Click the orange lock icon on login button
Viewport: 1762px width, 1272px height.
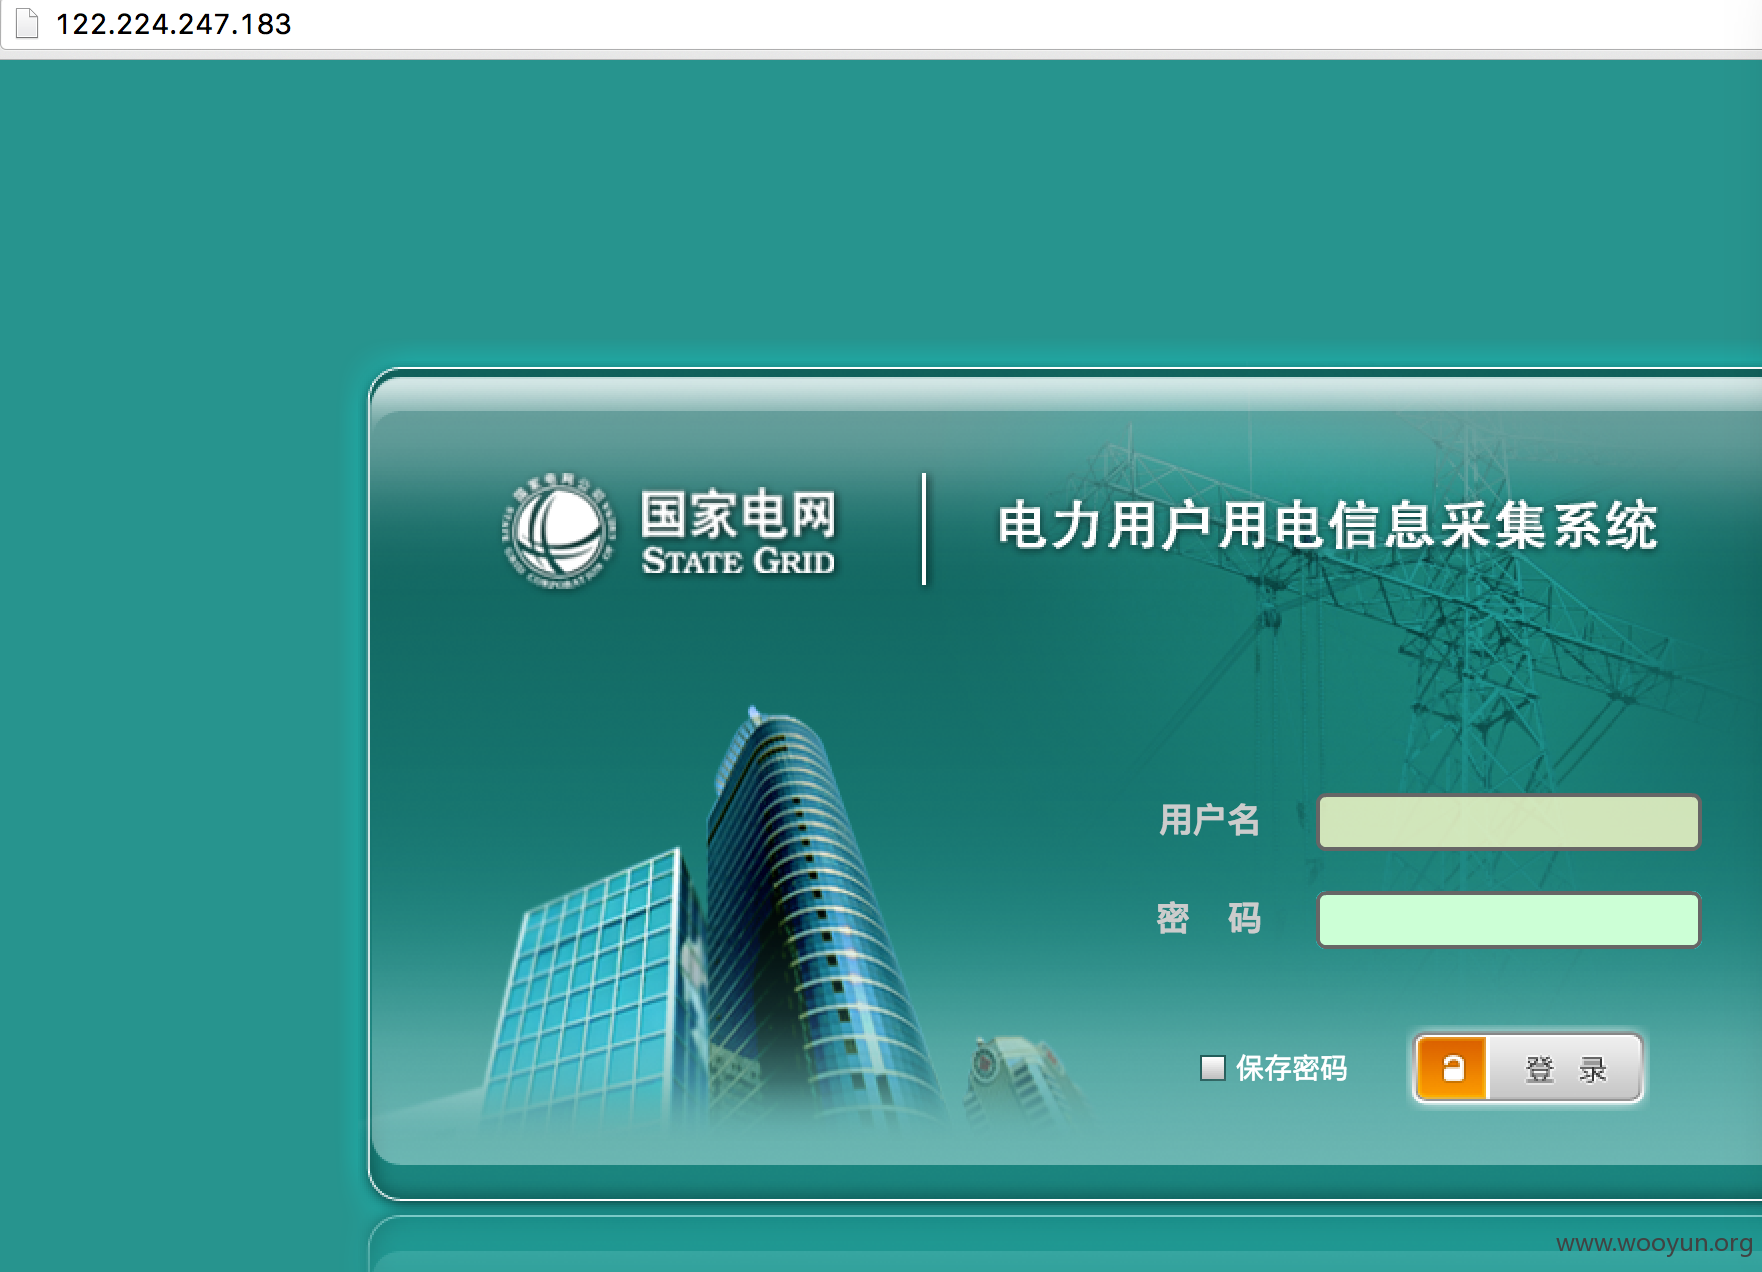point(1452,1068)
